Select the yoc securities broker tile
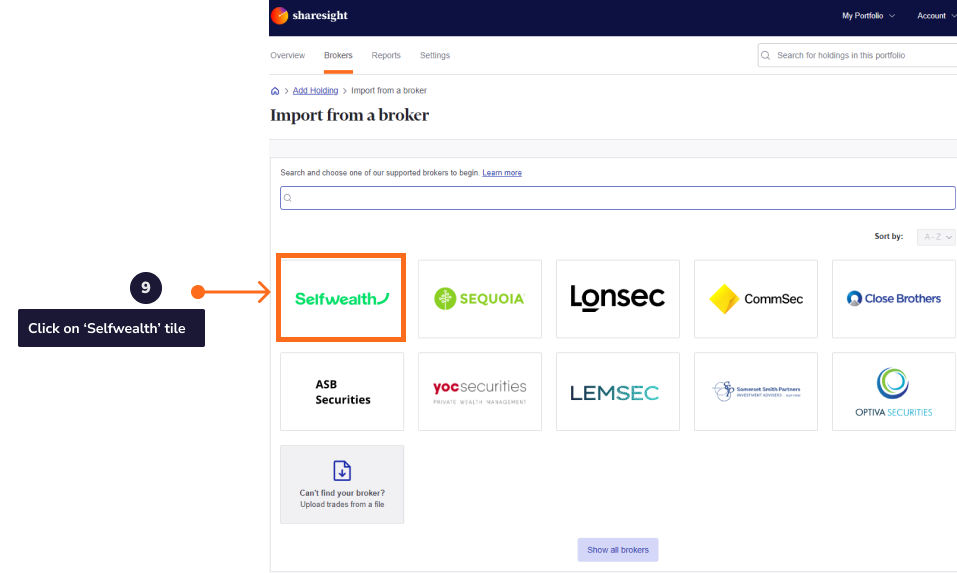 click(x=480, y=392)
